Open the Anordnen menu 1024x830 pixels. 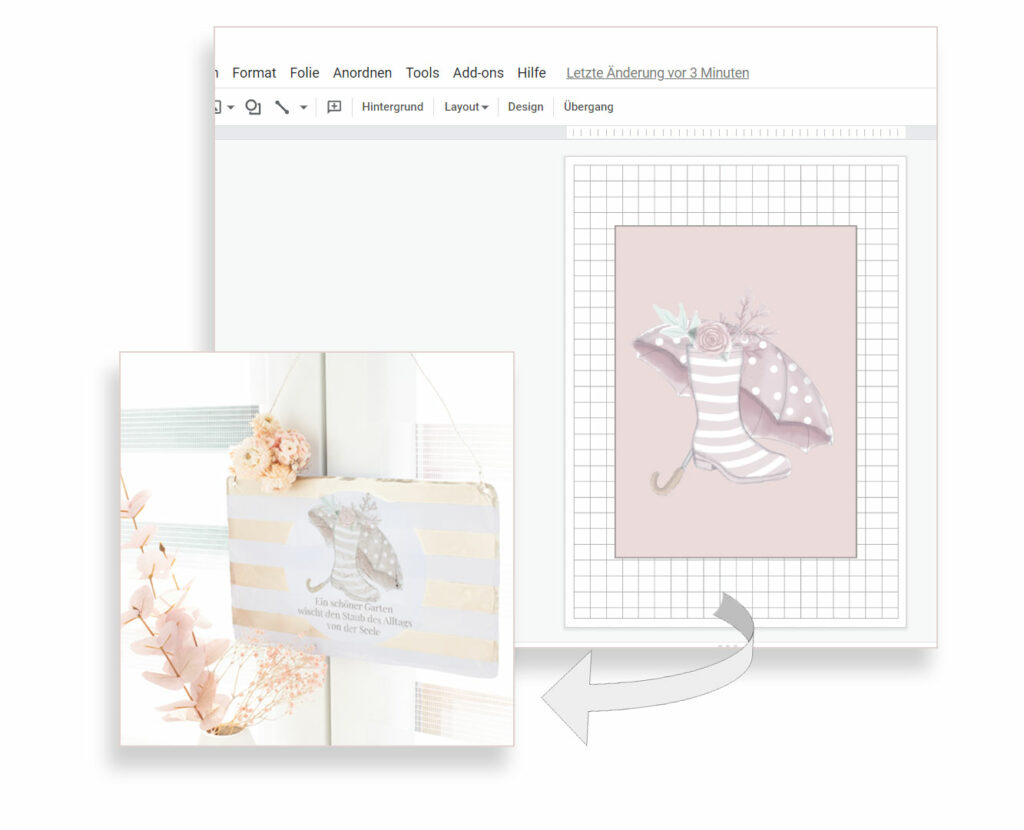click(x=362, y=73)
